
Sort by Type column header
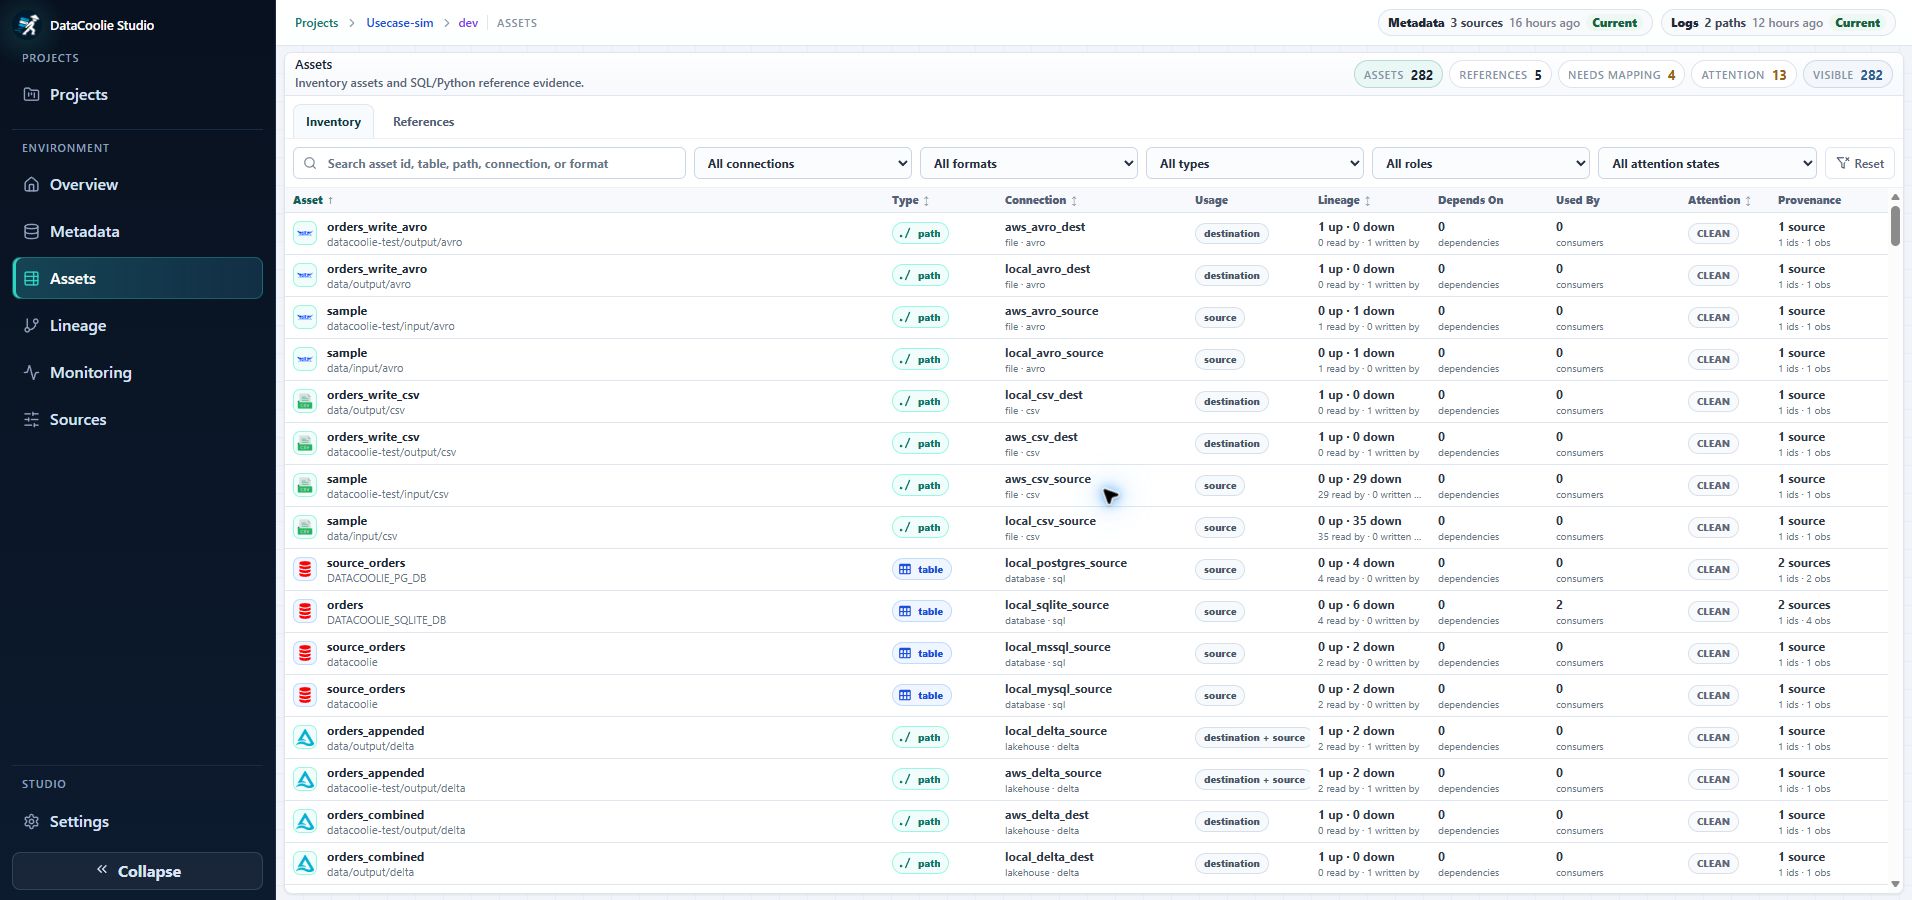(x=910, y=200)
